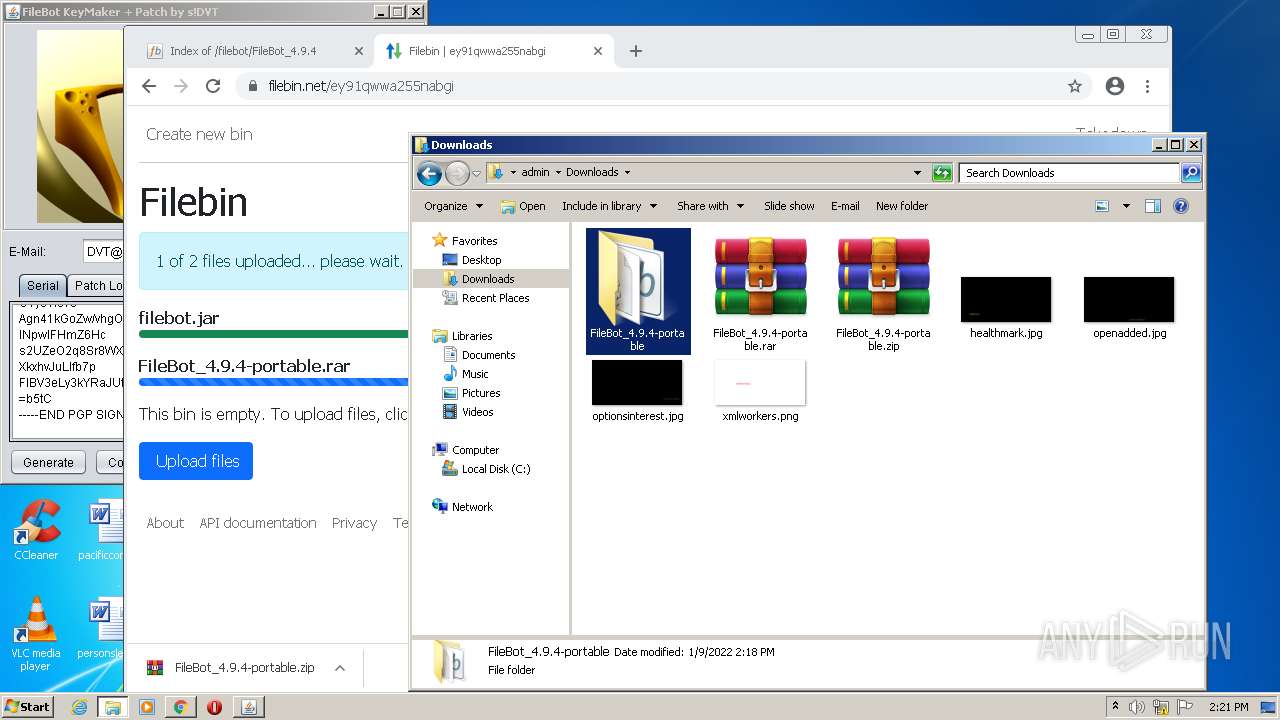Screen dimensions: 1280x720
Task: Click Chrome taskbar icon
Action: (x=181, y=707)
